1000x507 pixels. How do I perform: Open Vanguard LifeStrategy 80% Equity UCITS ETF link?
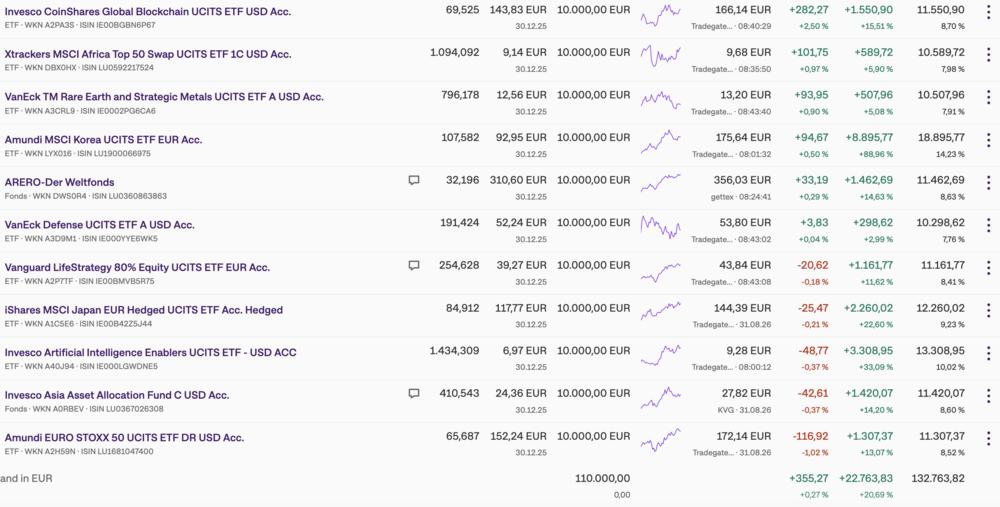137,268
